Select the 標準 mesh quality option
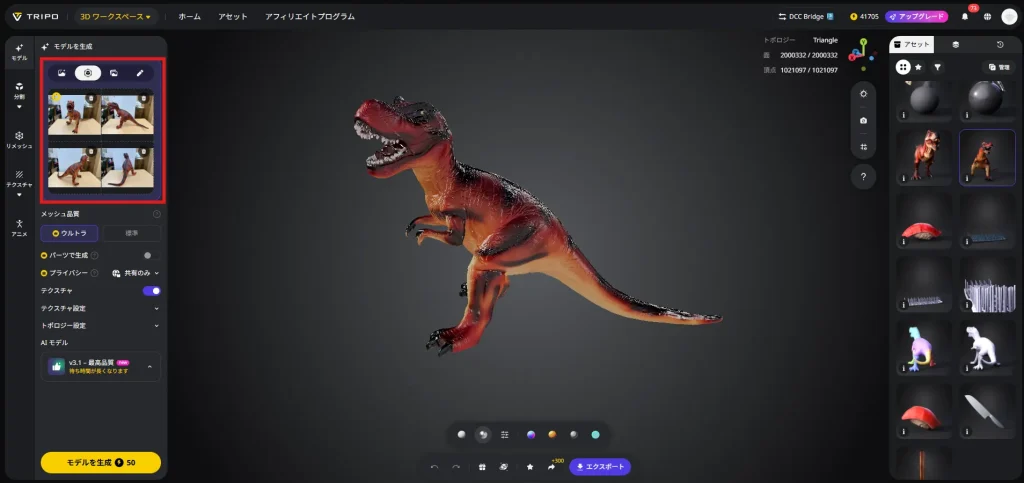The image size is (1024, 483). pyautogui.click(x=131, y=233)
